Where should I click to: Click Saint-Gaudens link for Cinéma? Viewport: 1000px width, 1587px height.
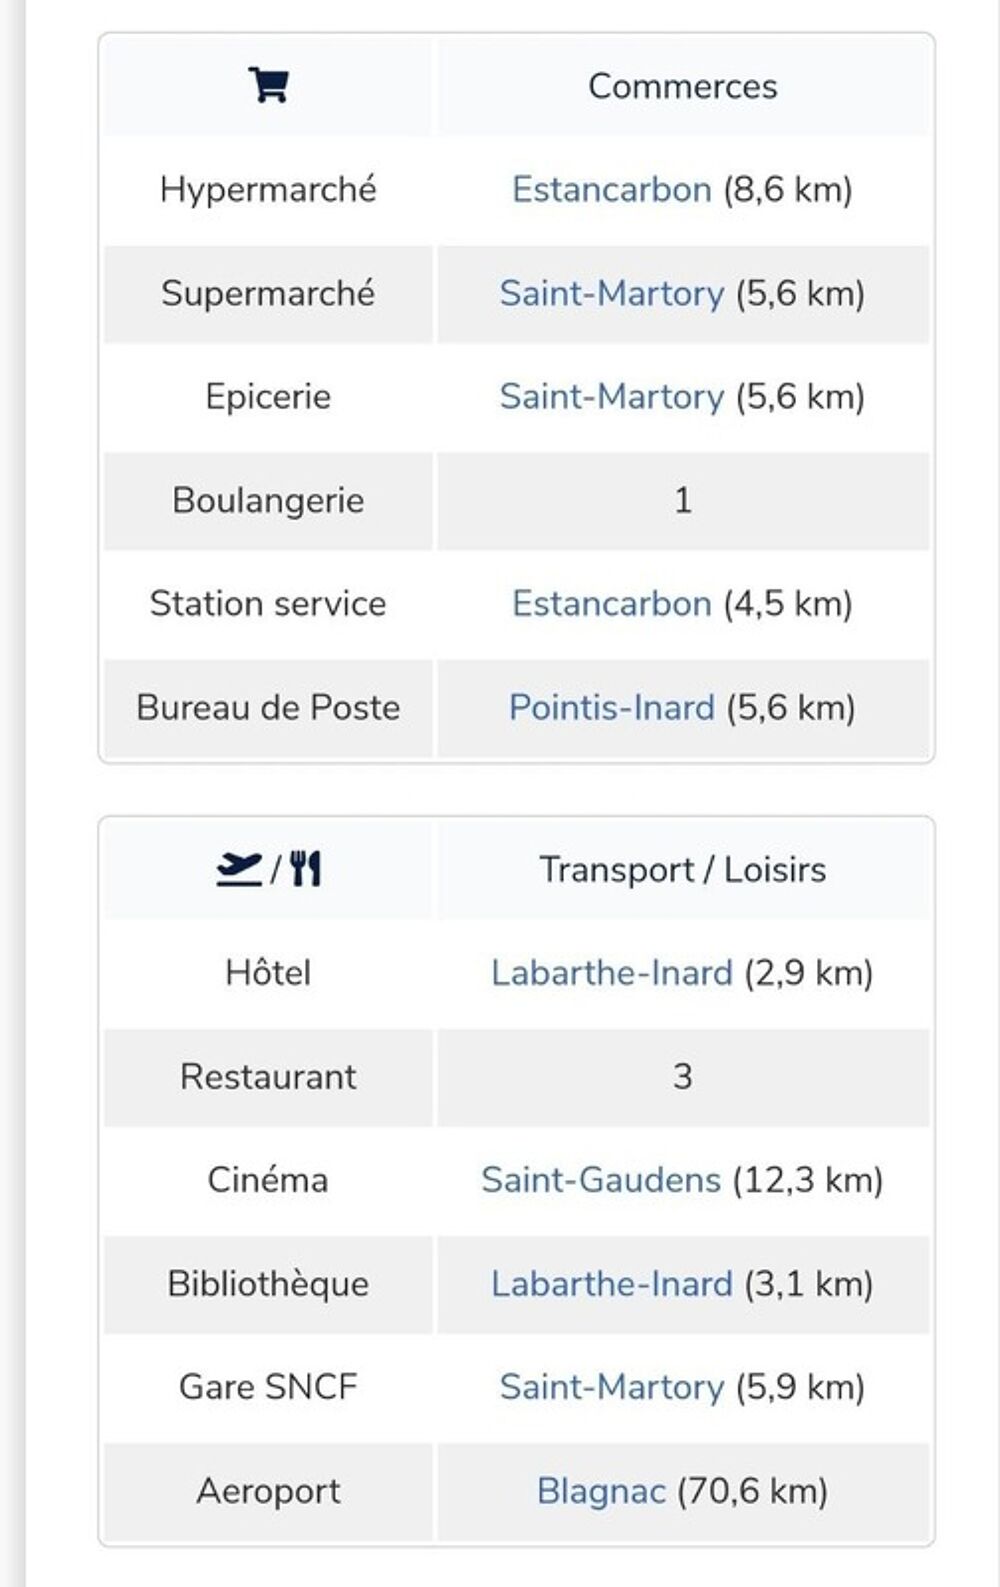[x=601, y=1179]
